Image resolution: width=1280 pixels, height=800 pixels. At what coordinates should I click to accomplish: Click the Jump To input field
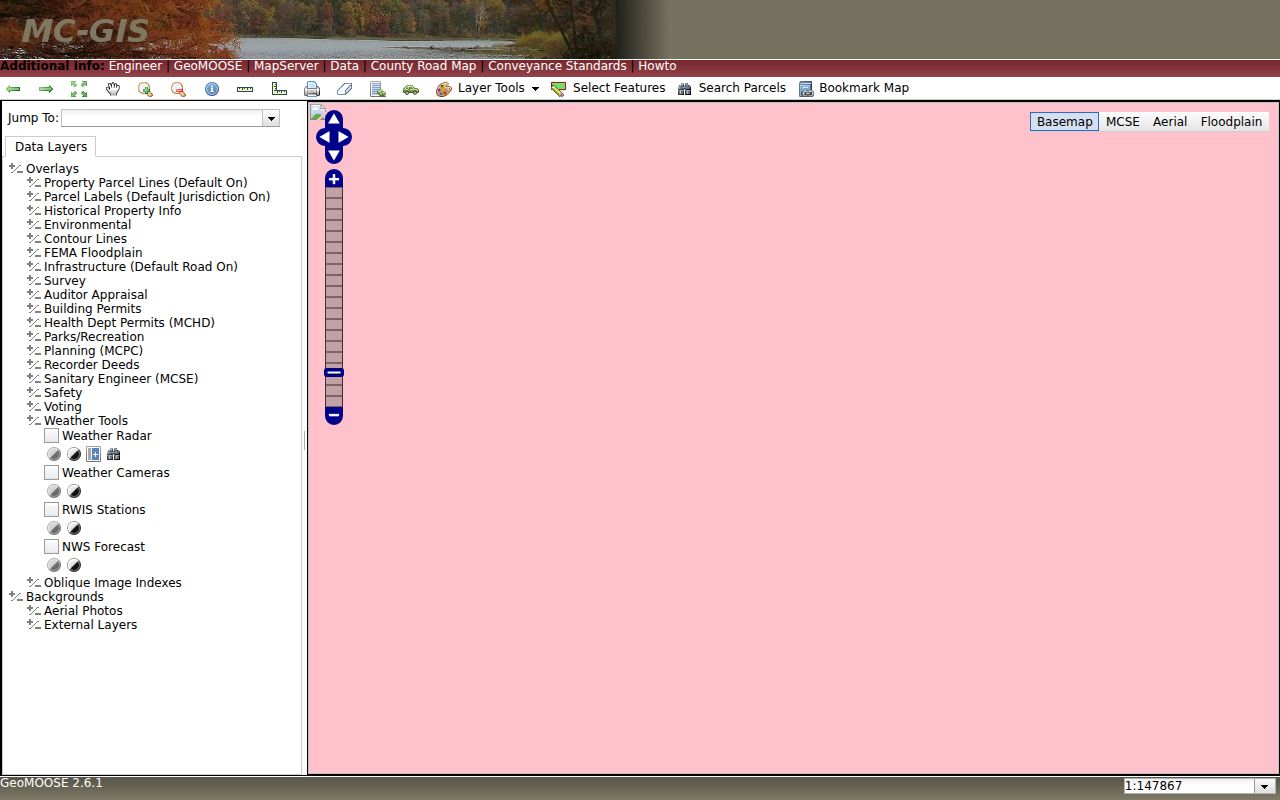(162, 118)
